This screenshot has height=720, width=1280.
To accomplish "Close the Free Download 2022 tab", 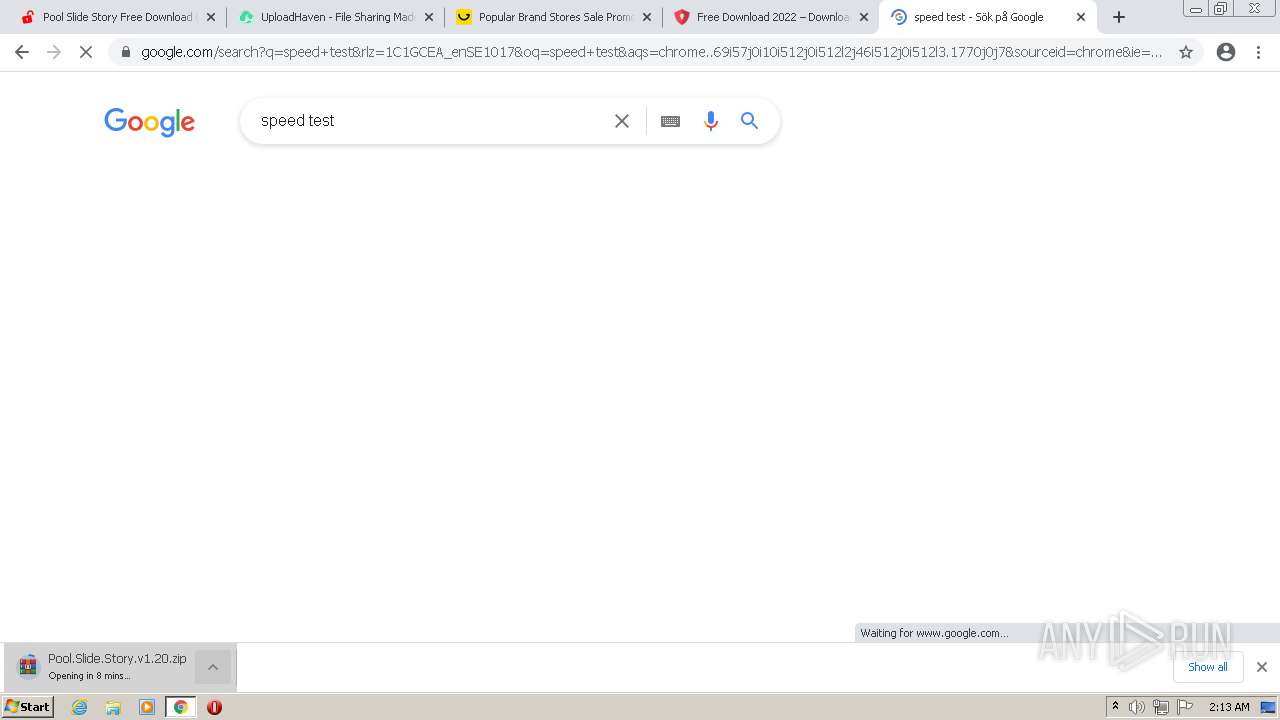I will (x=864, y=17).
